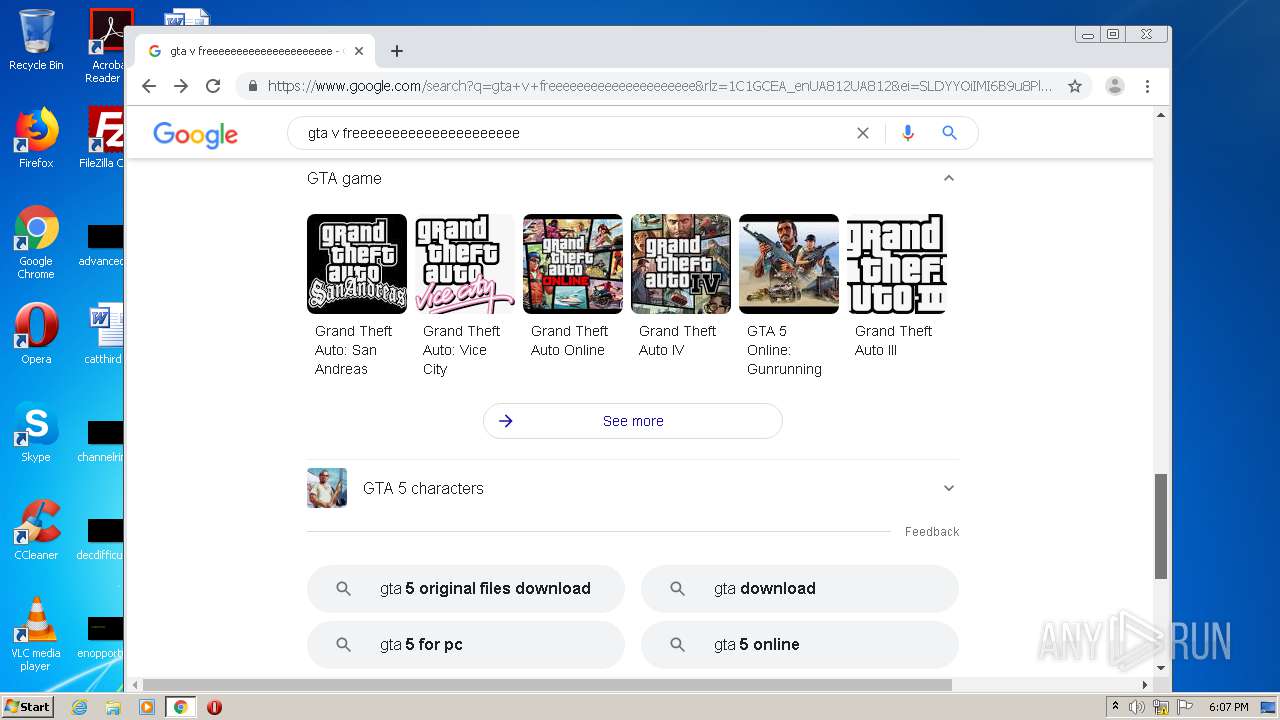Open the Chrome profile avatar icon
Screen dimensions: 1280x720
1115,86
